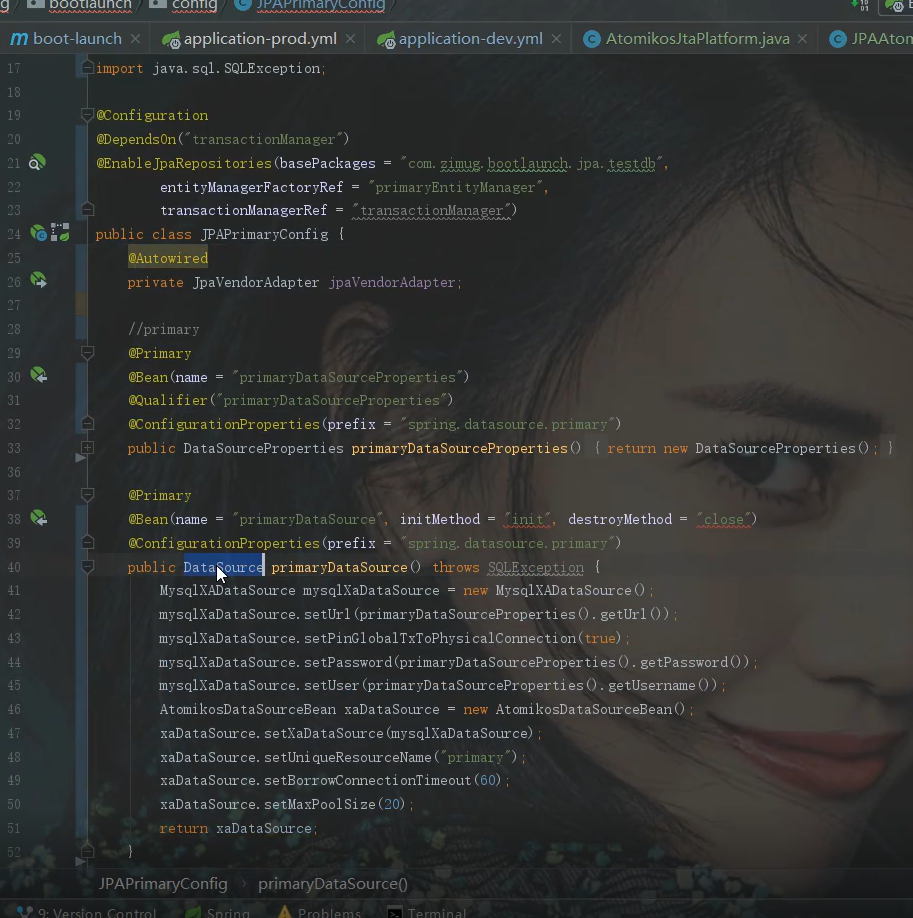
Task: Click line number 27 in the gutter
Action: (13, 305)
